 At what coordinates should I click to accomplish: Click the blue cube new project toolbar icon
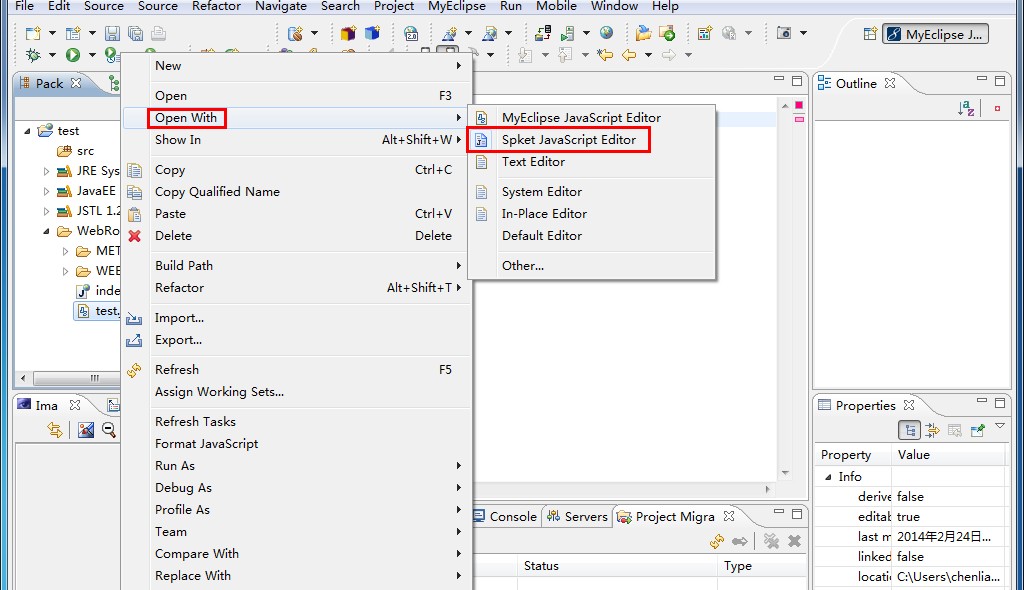(x=372, y=33)
